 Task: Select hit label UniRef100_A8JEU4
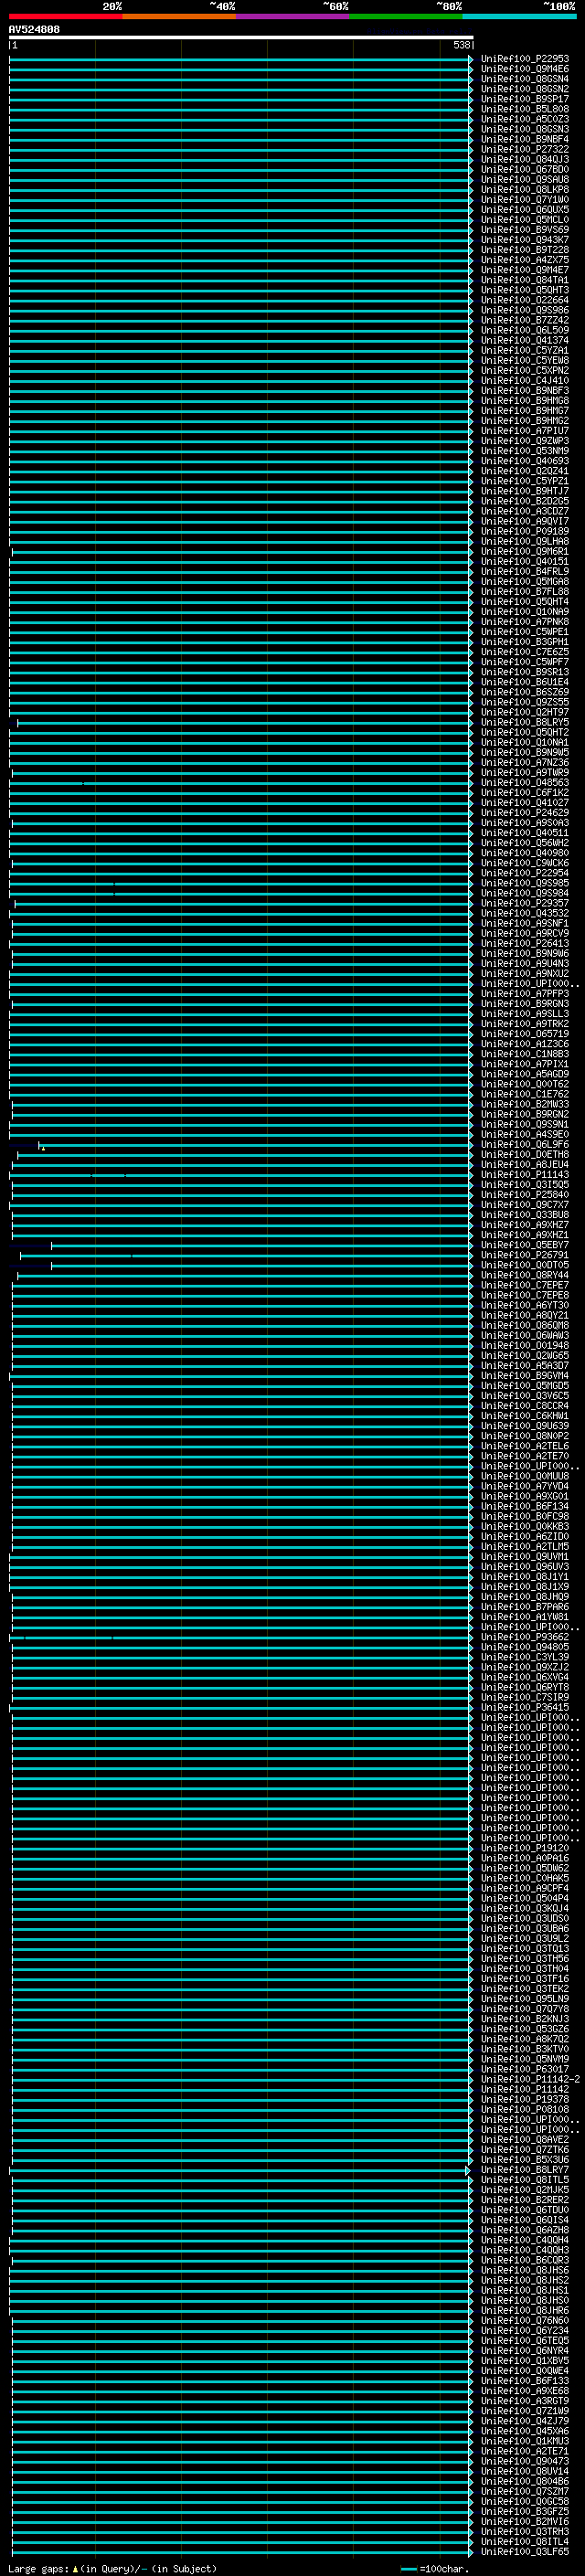[524, 1165]
